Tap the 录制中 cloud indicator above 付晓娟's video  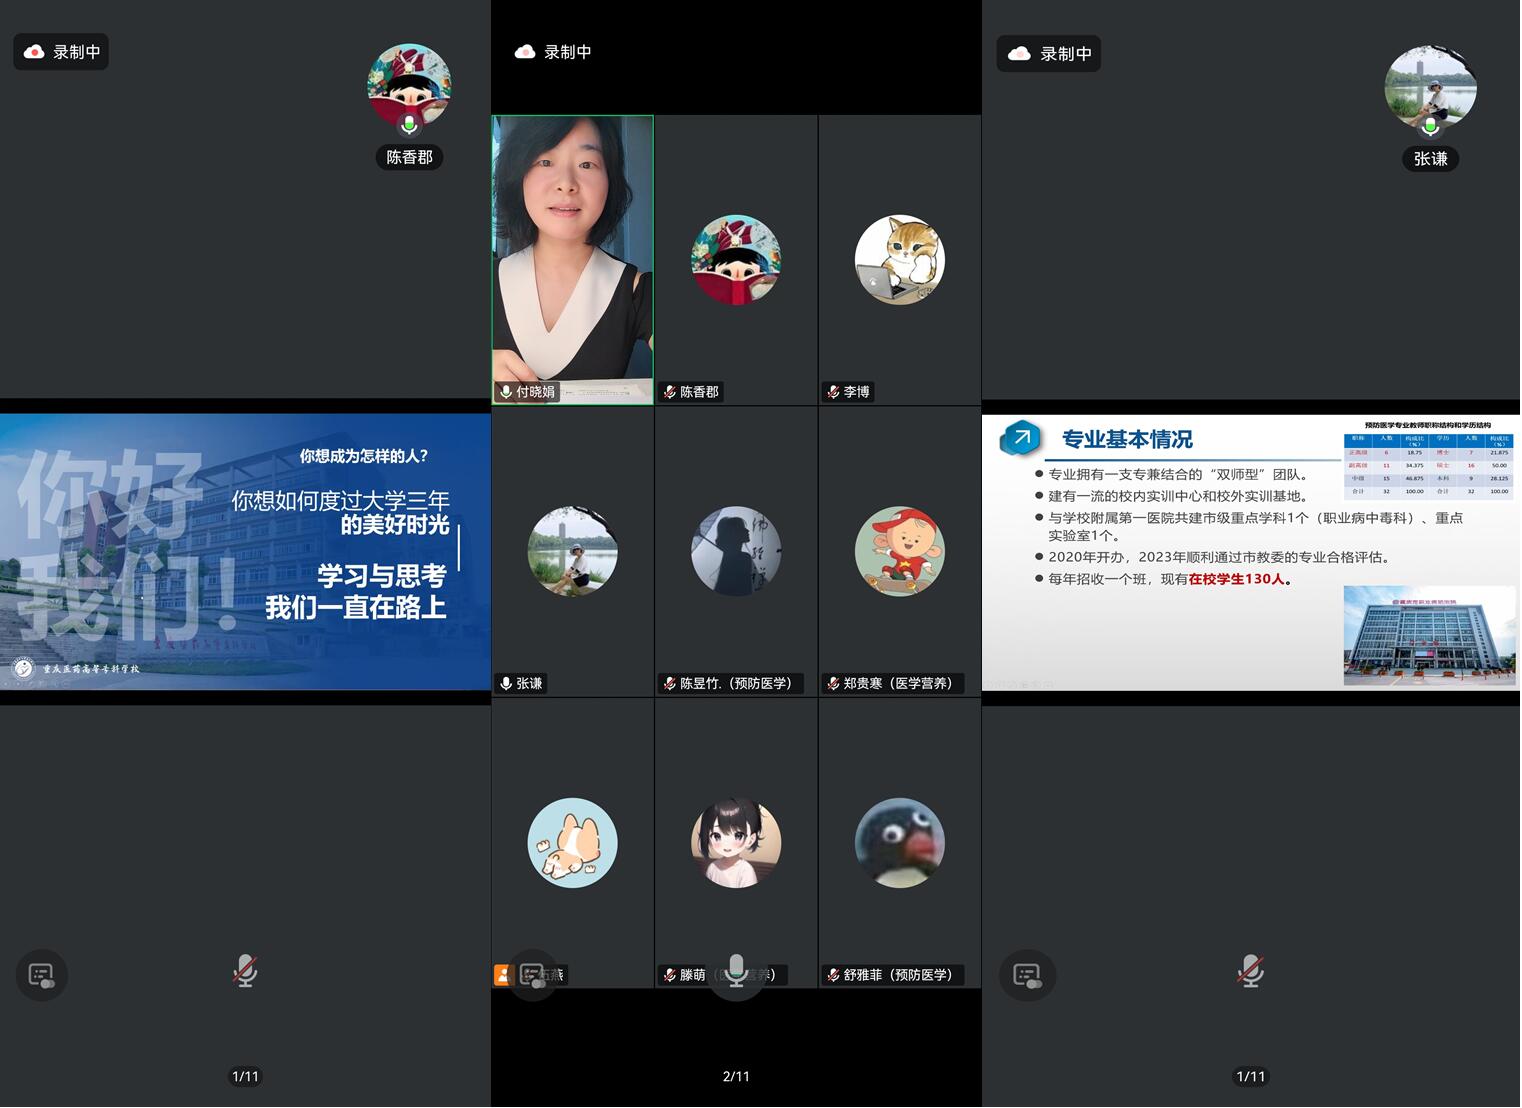pos(553,52)
